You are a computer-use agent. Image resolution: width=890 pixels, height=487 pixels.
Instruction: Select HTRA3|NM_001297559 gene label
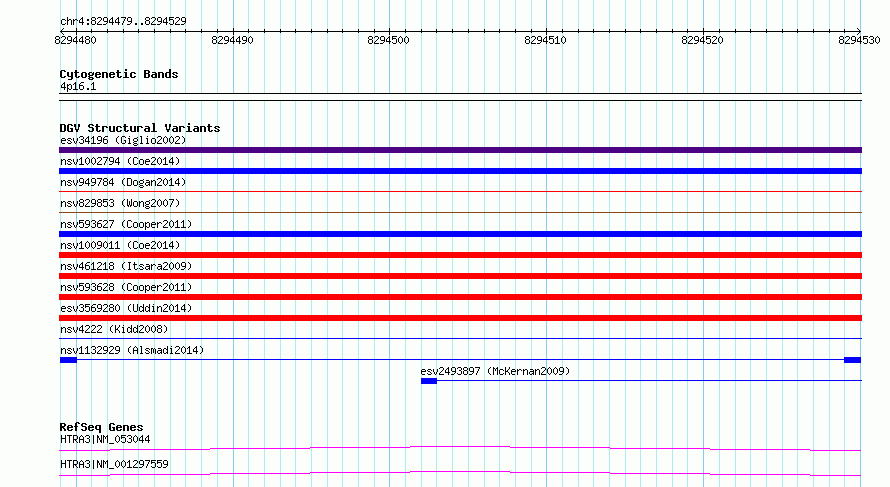point(114,464)
